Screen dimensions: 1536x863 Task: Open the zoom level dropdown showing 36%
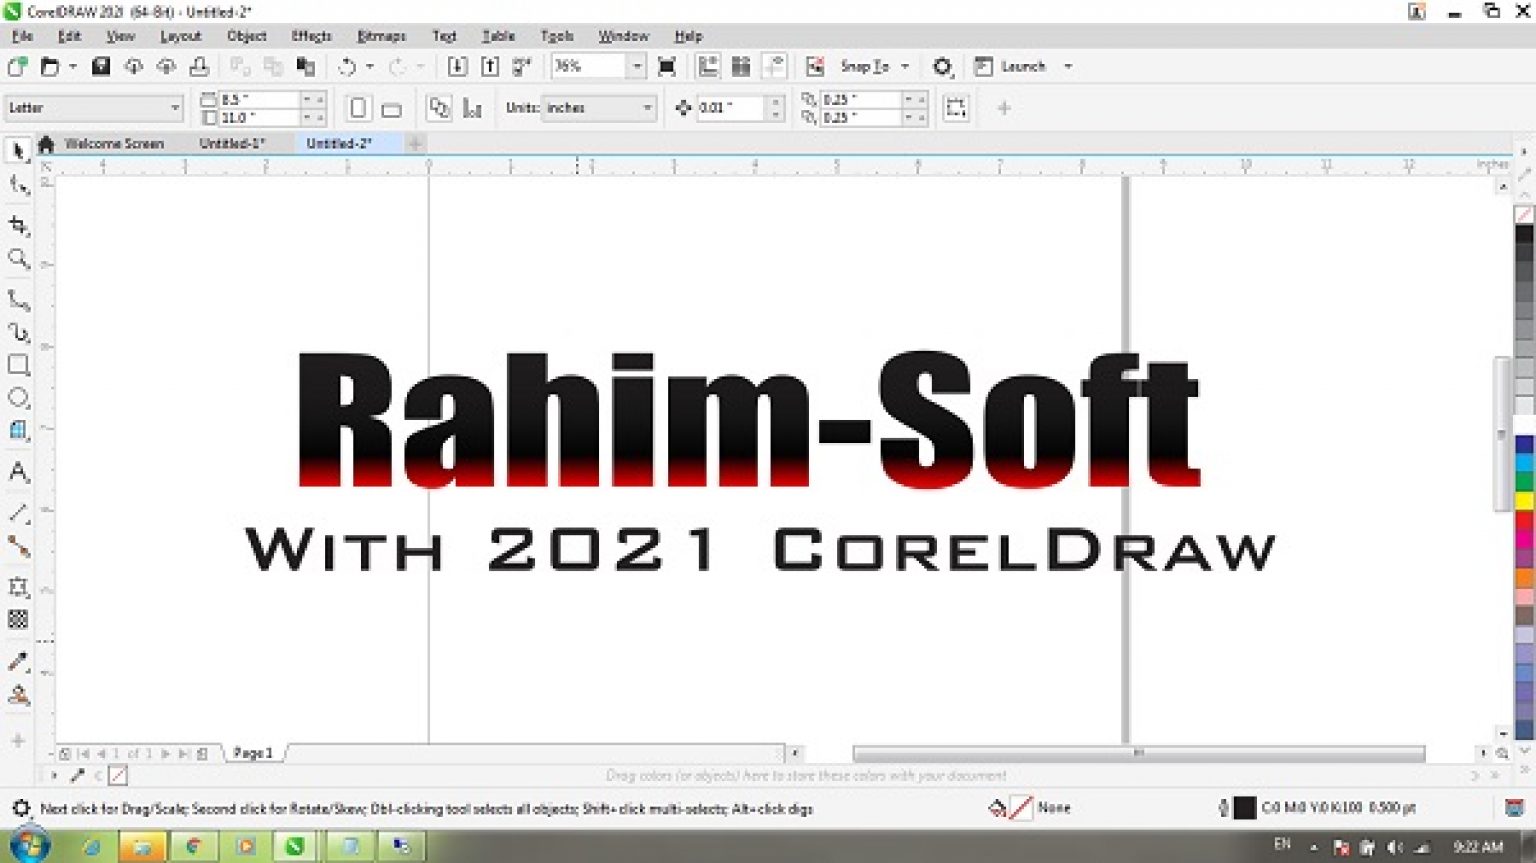coord(597,66)
